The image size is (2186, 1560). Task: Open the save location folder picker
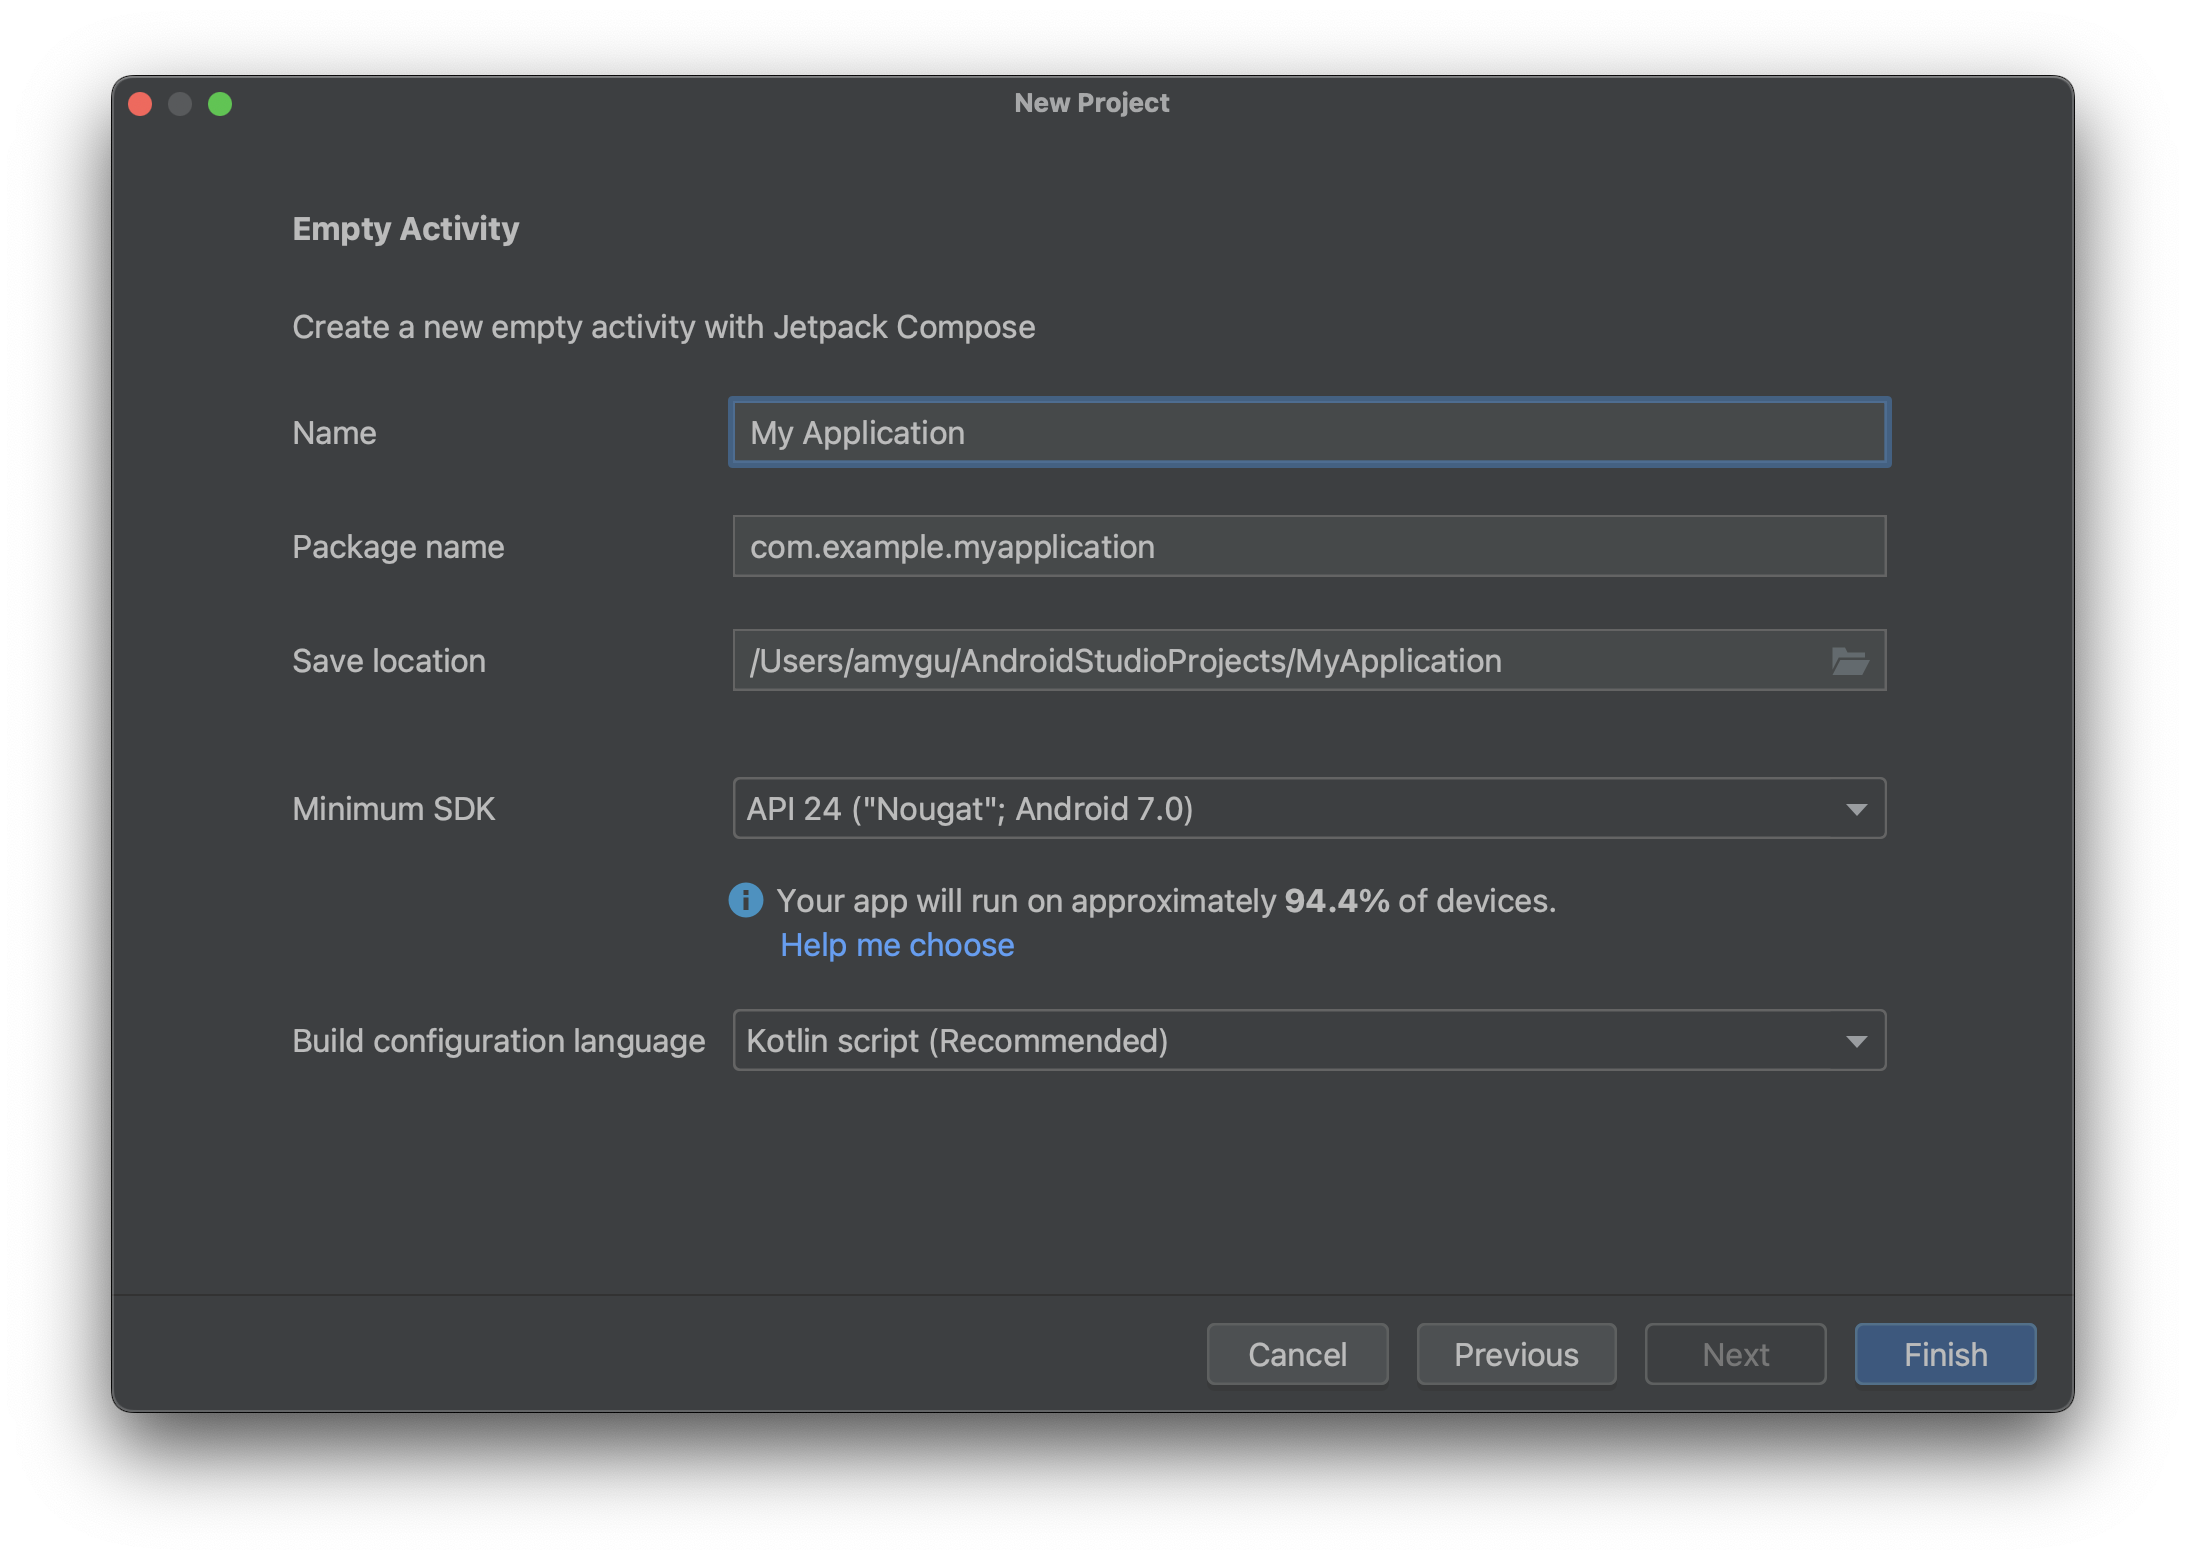click(x=1850, y=660)
